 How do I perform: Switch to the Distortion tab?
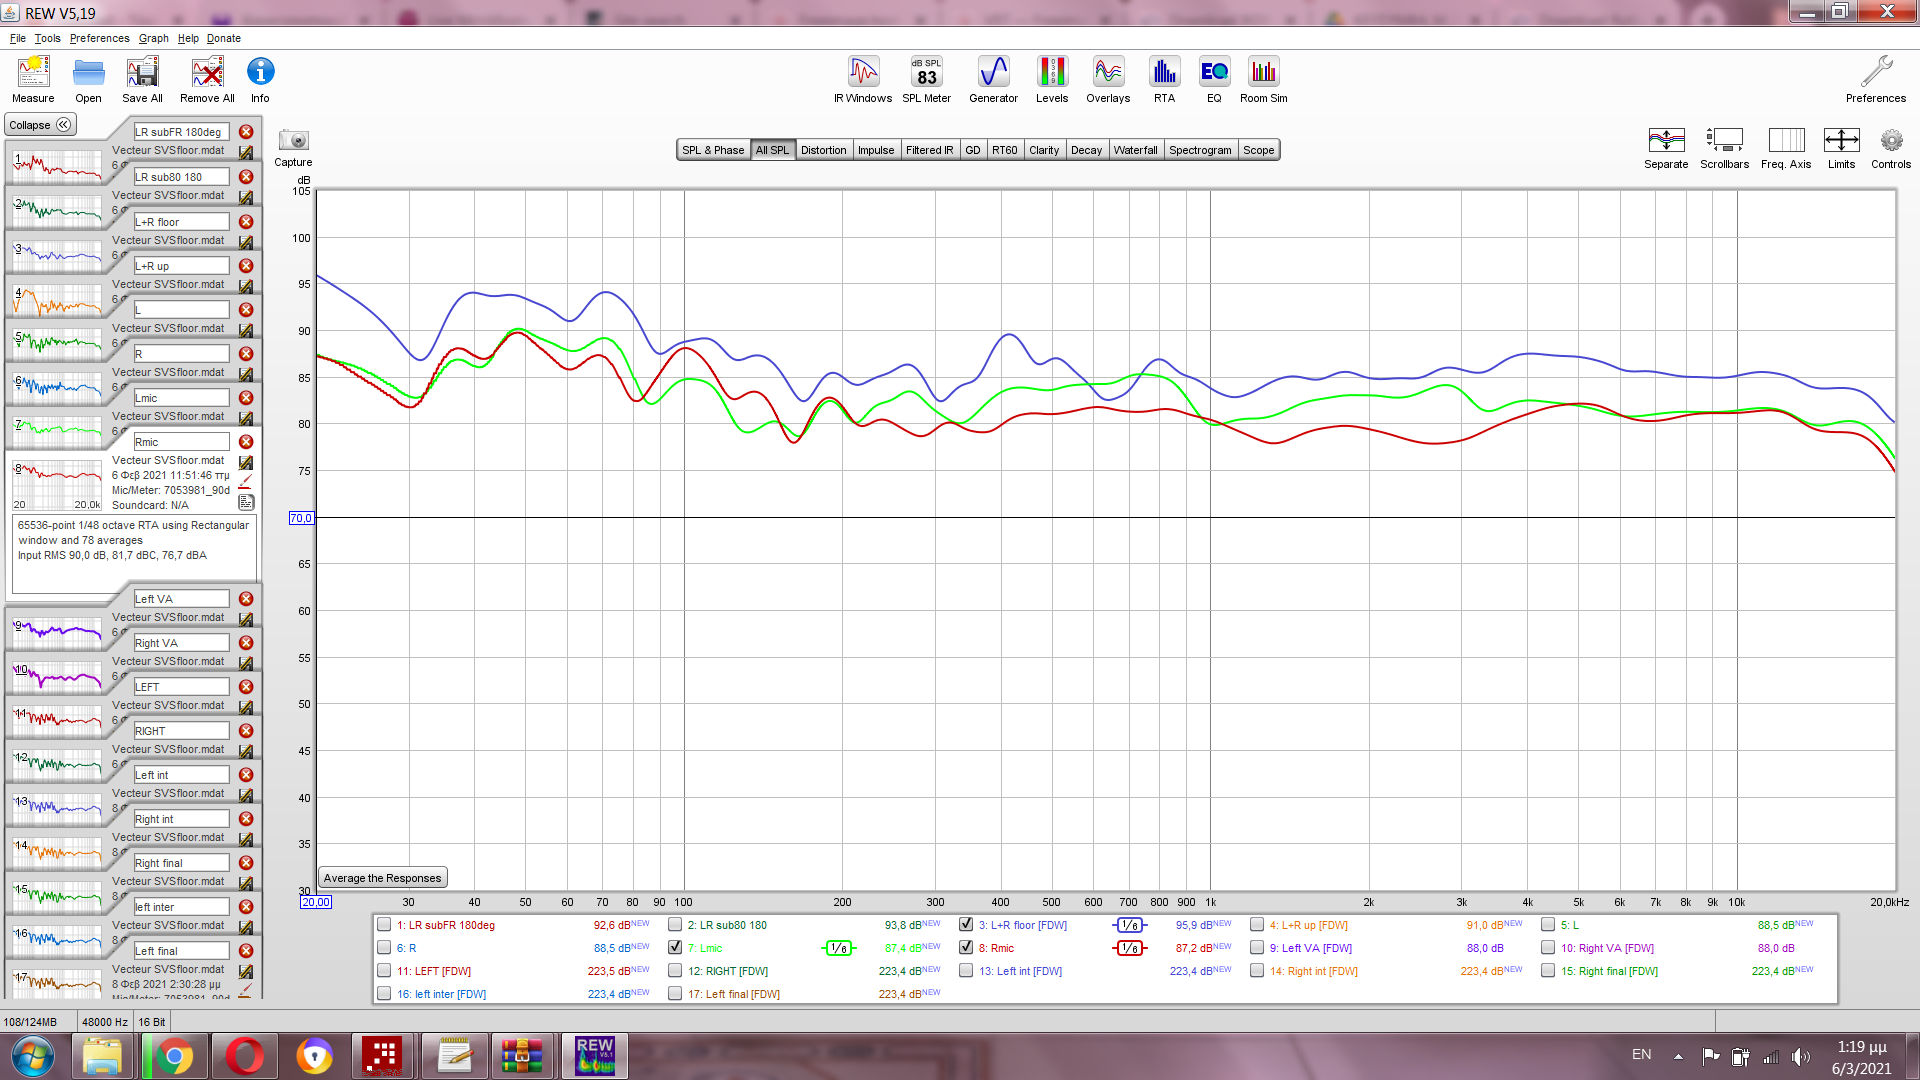pos(823,150)
